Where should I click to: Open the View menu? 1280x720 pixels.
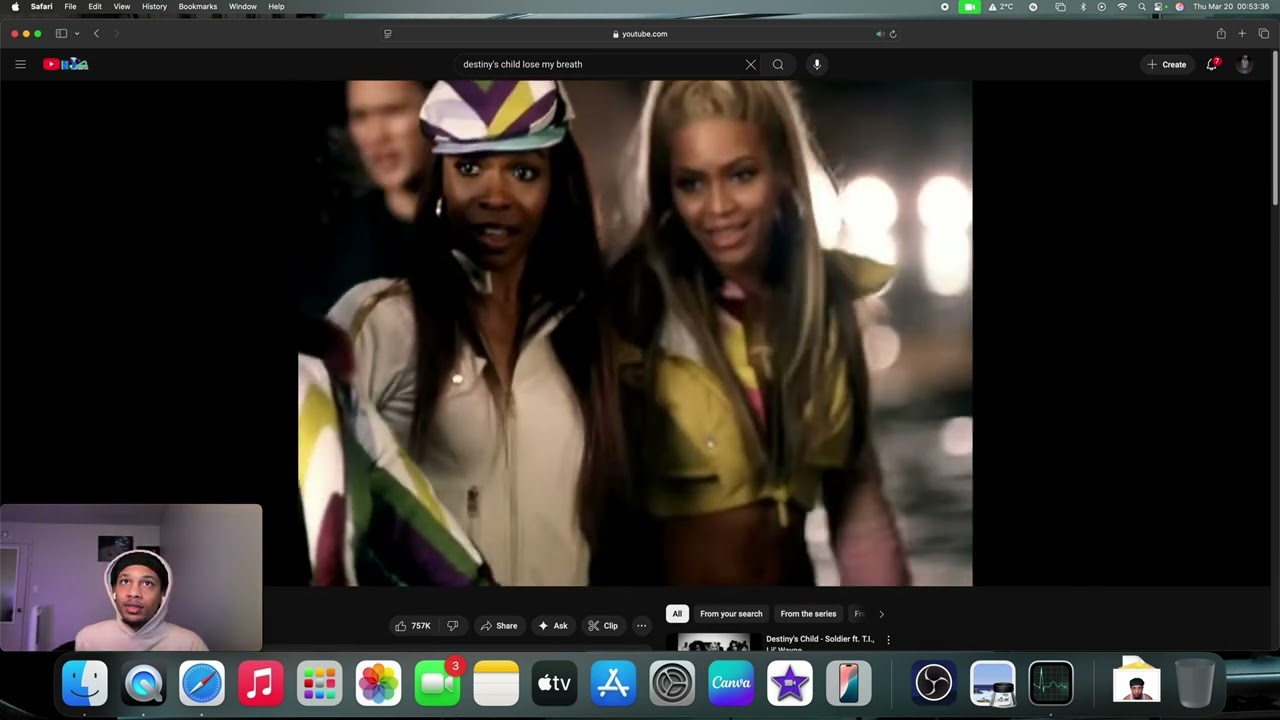[122, 7]
